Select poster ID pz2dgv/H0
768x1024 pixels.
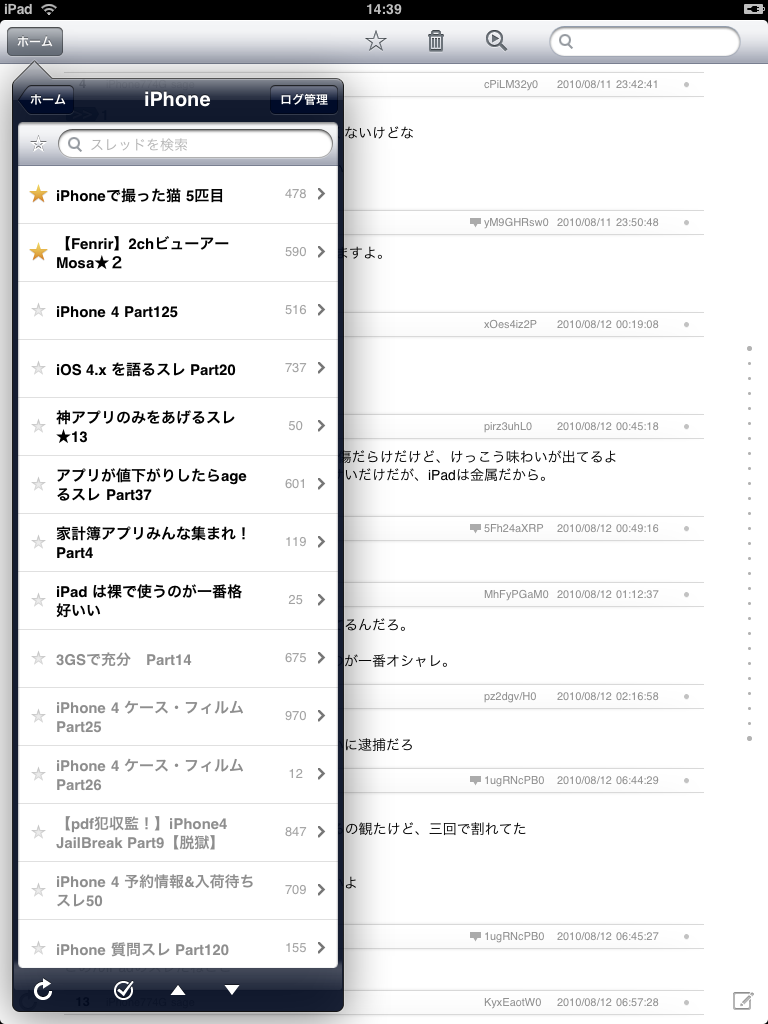point(510,696)
